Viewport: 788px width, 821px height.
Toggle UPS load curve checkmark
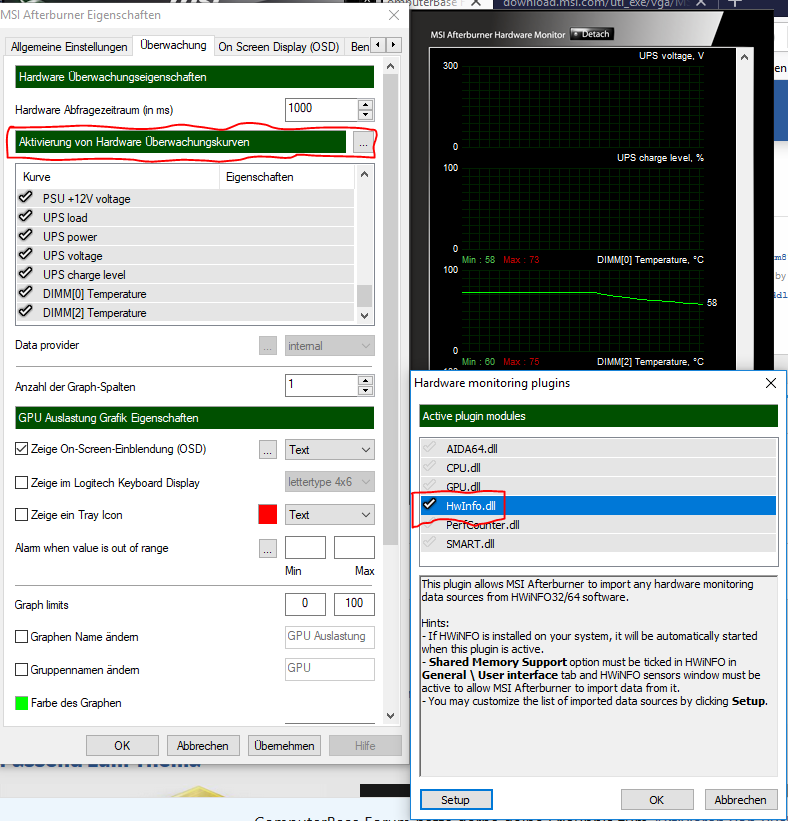[x=25, y=217]
